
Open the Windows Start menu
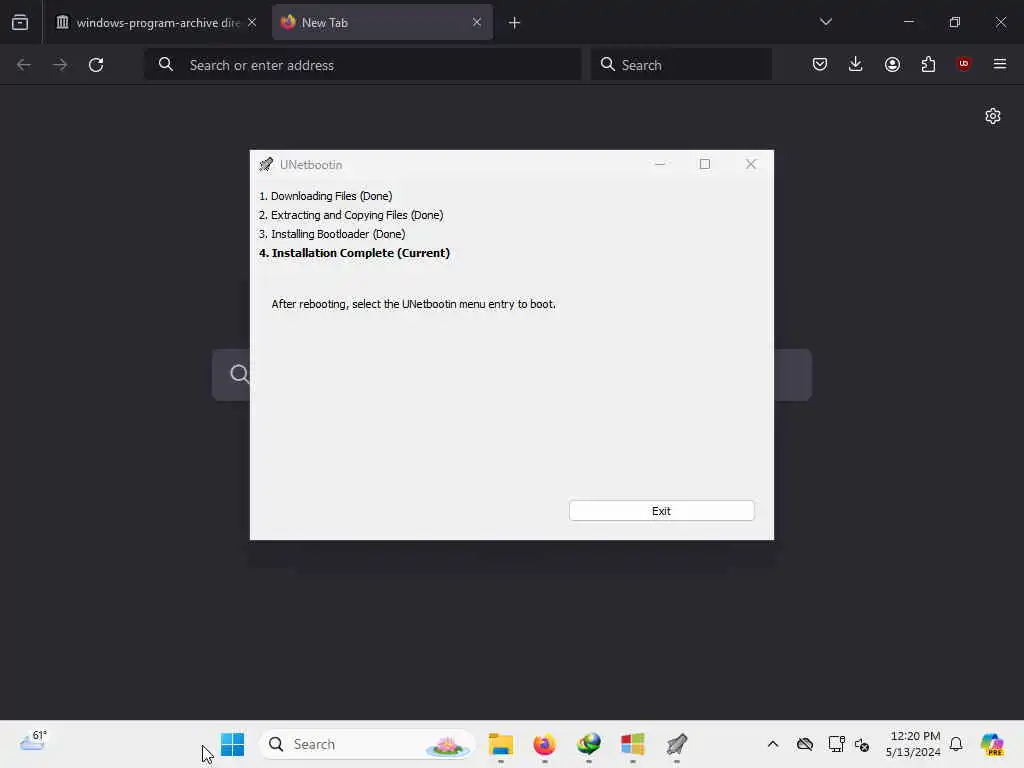pos(232,744)
